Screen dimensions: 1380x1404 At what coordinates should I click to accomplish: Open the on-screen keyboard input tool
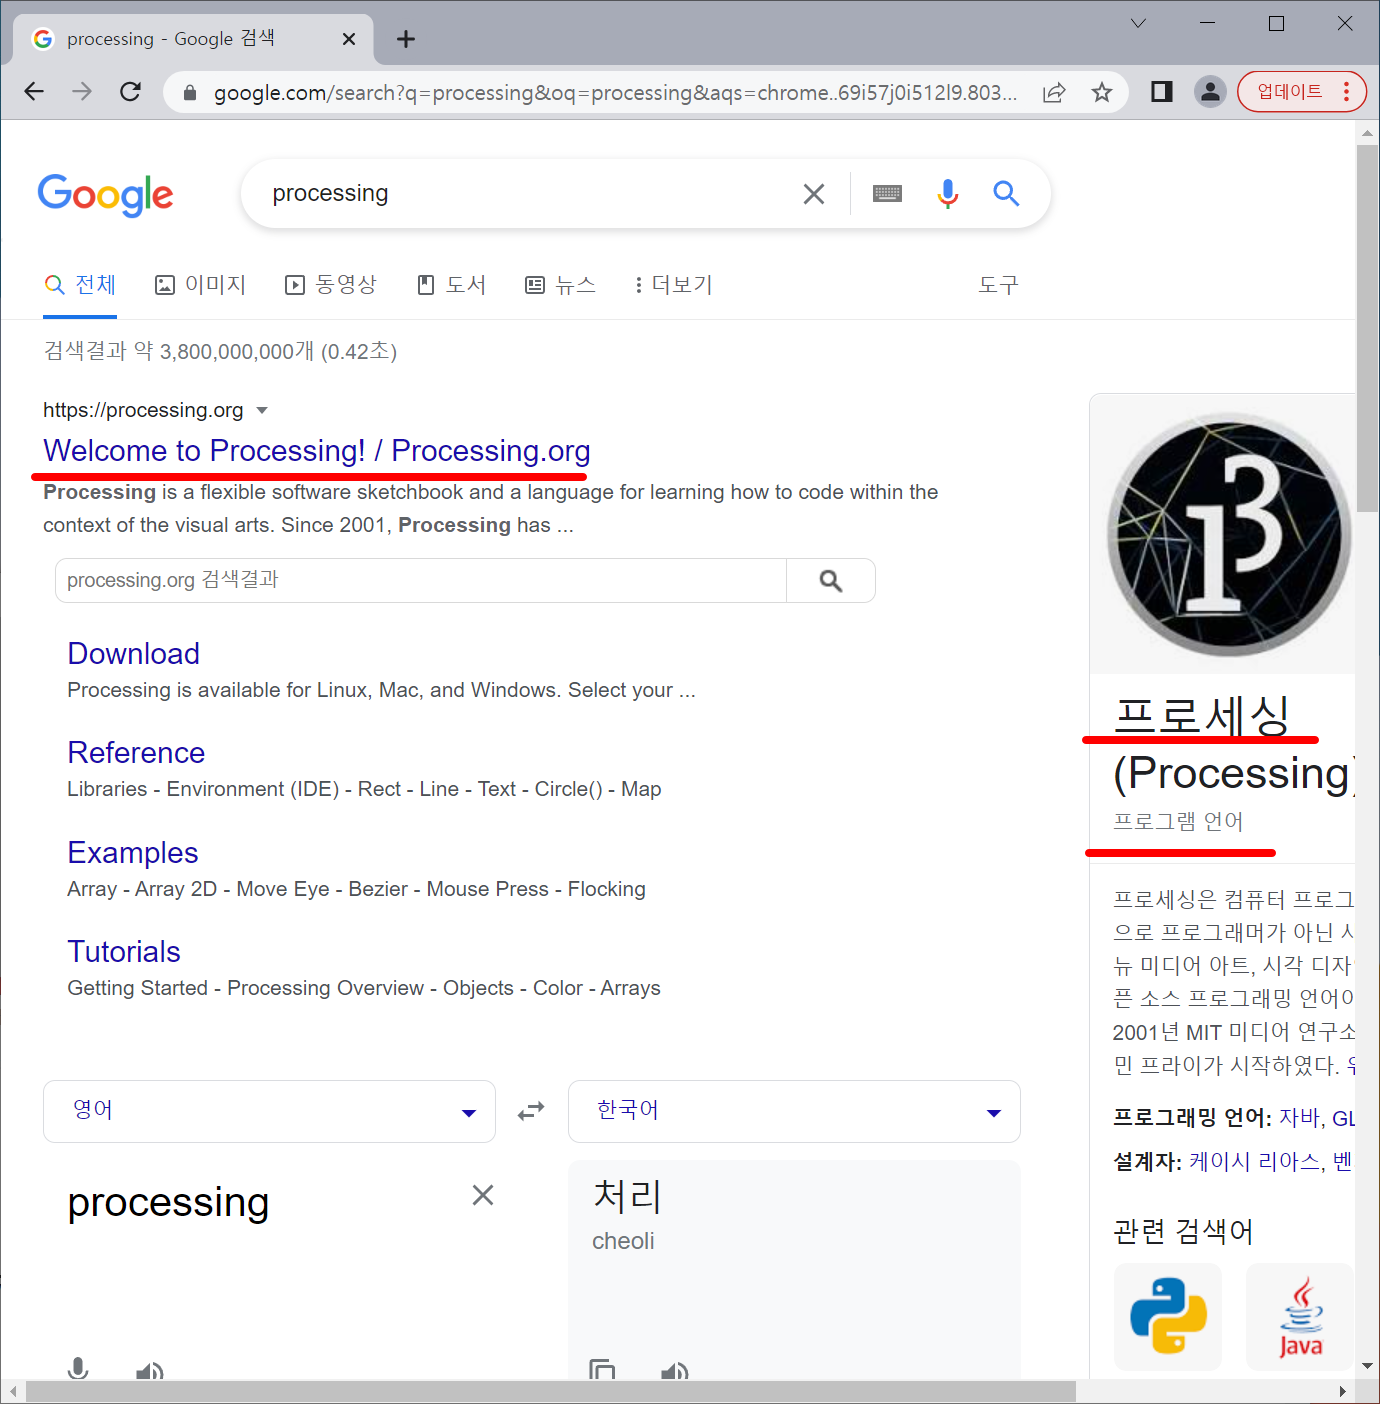coord(887,194)
